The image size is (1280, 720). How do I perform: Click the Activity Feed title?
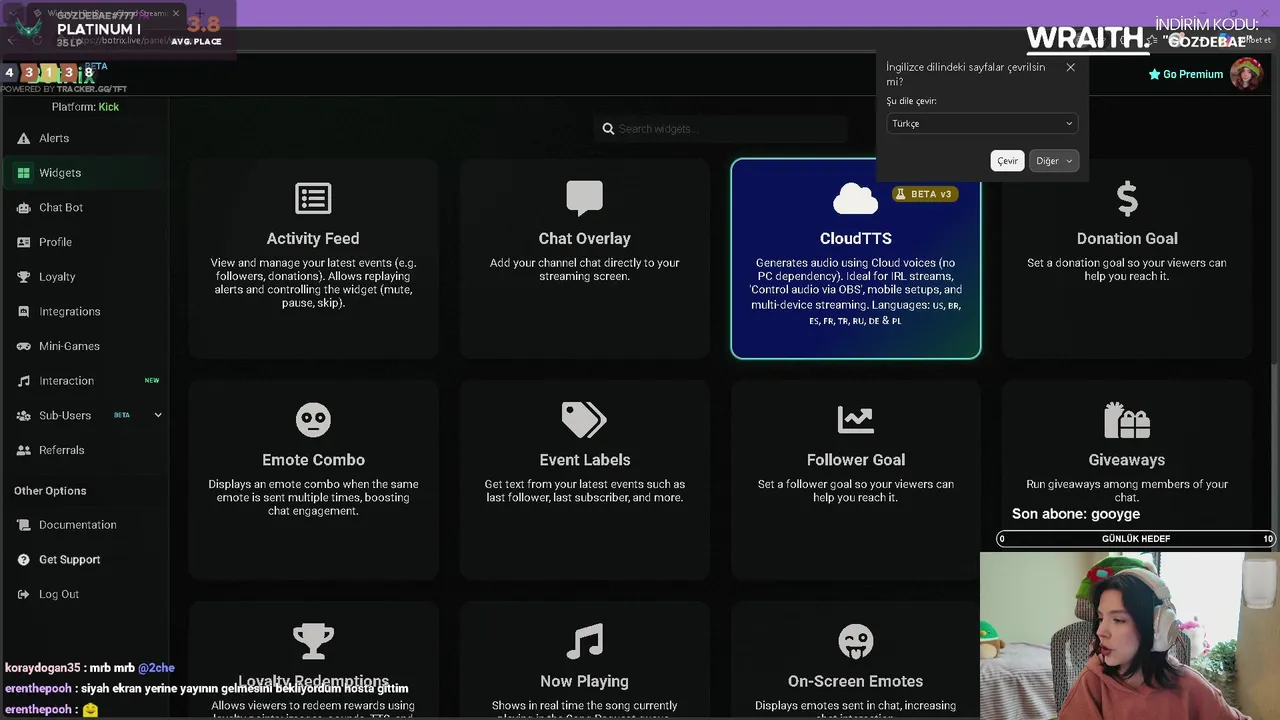click(313, 238)
